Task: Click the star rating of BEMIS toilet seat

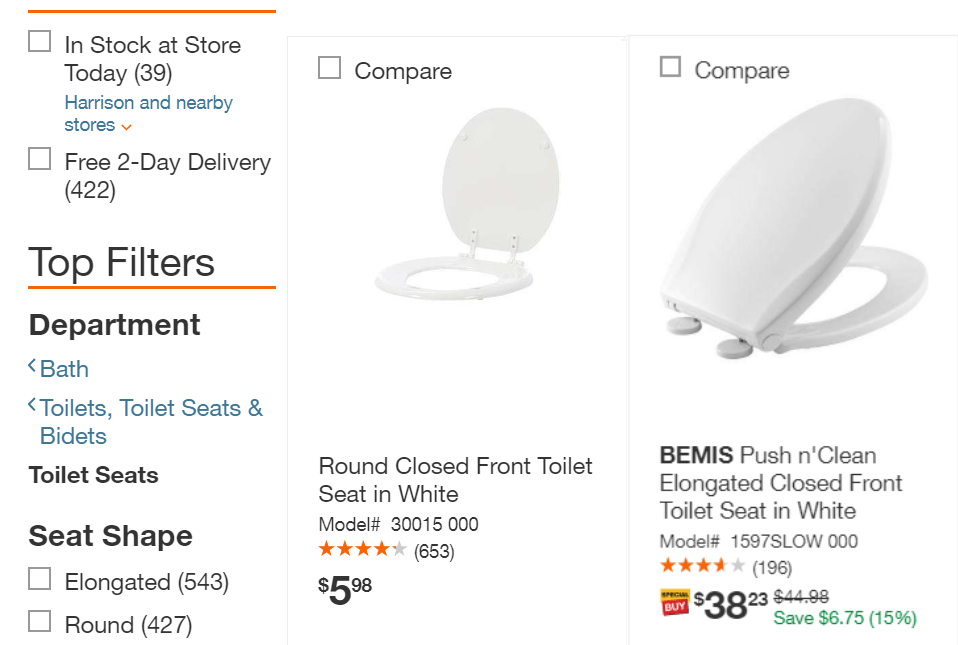Action: [x=702, y=567]
